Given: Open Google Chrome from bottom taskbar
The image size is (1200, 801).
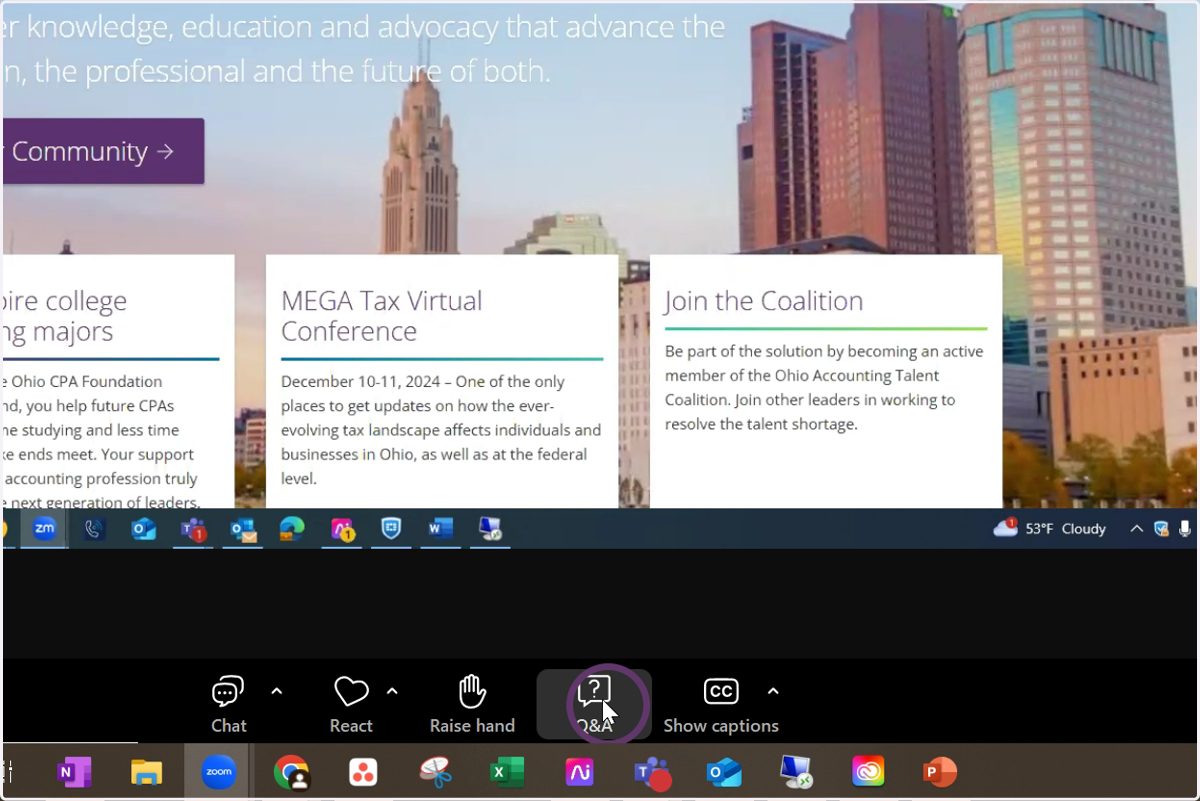Looking at the screenshot, I should pos(291,772).
